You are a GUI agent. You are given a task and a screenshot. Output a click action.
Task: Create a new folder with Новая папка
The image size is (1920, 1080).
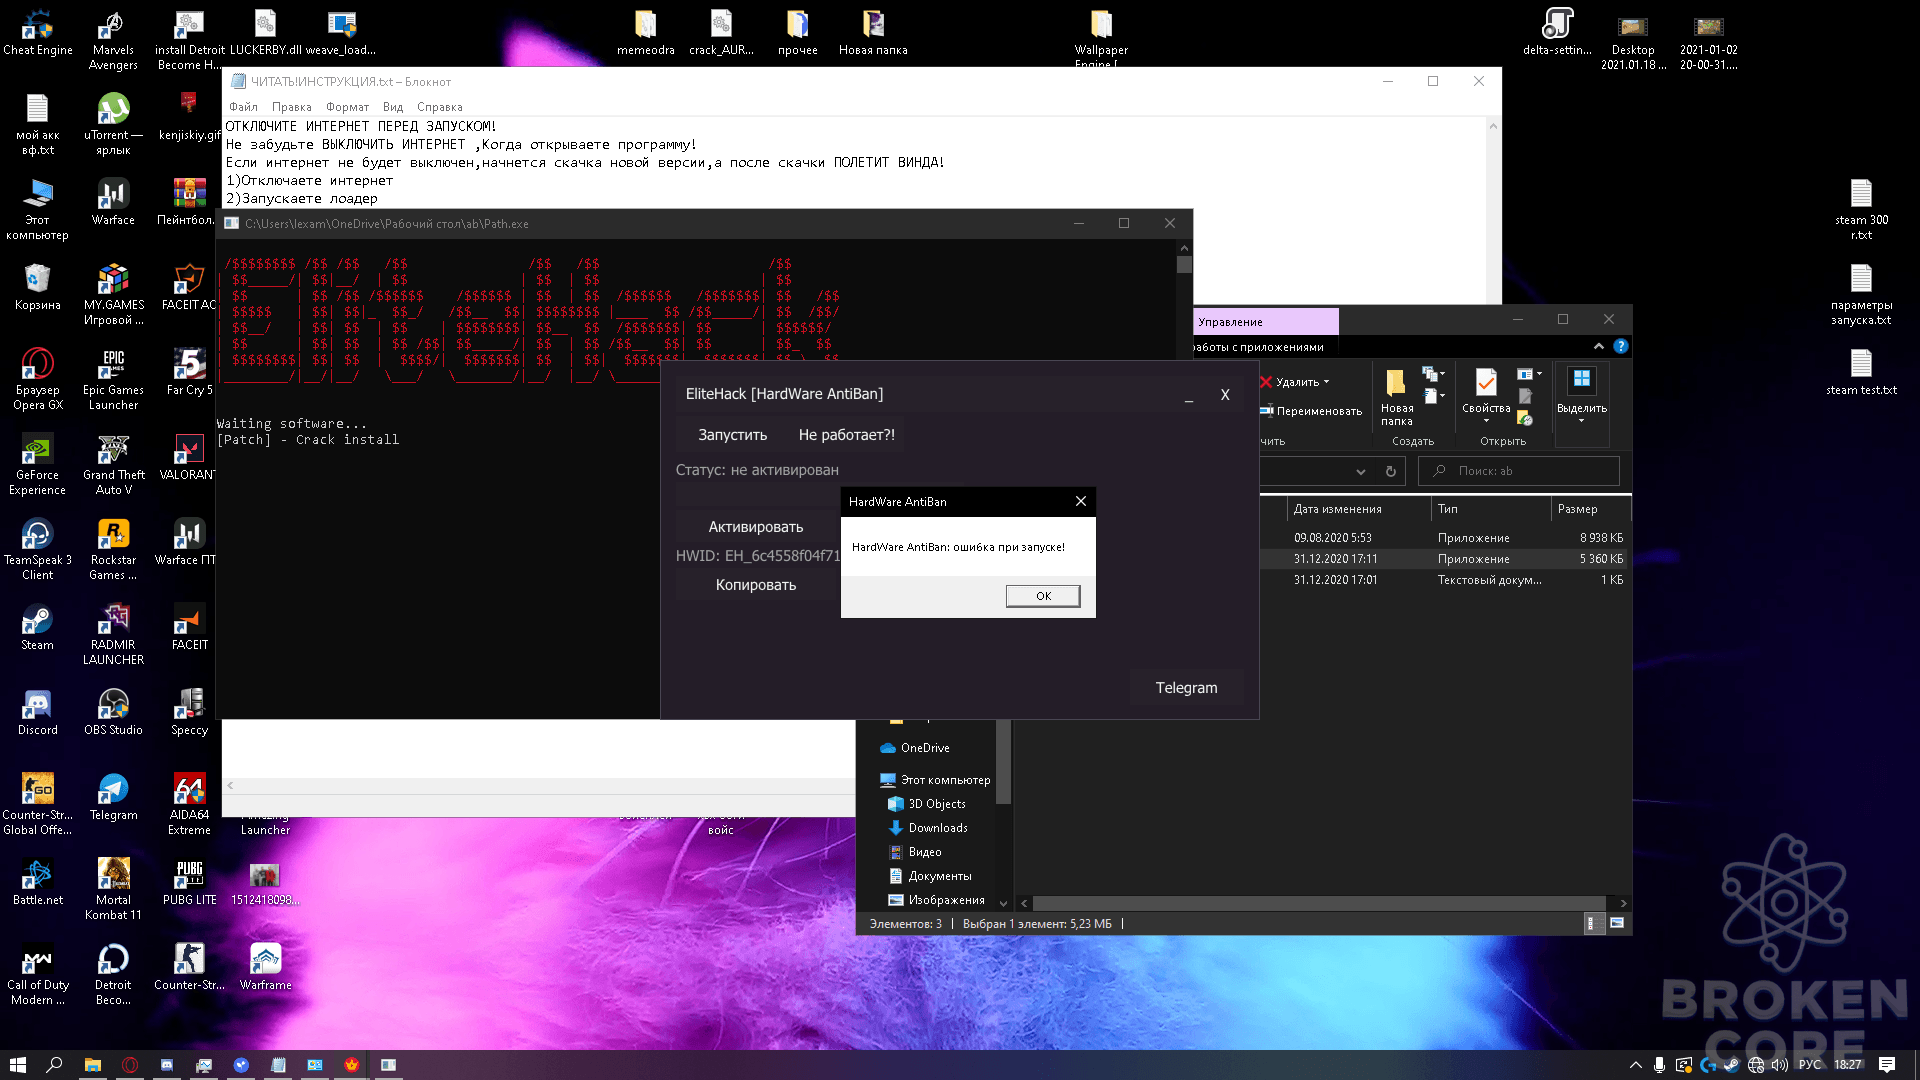[x=1397, y=397]
